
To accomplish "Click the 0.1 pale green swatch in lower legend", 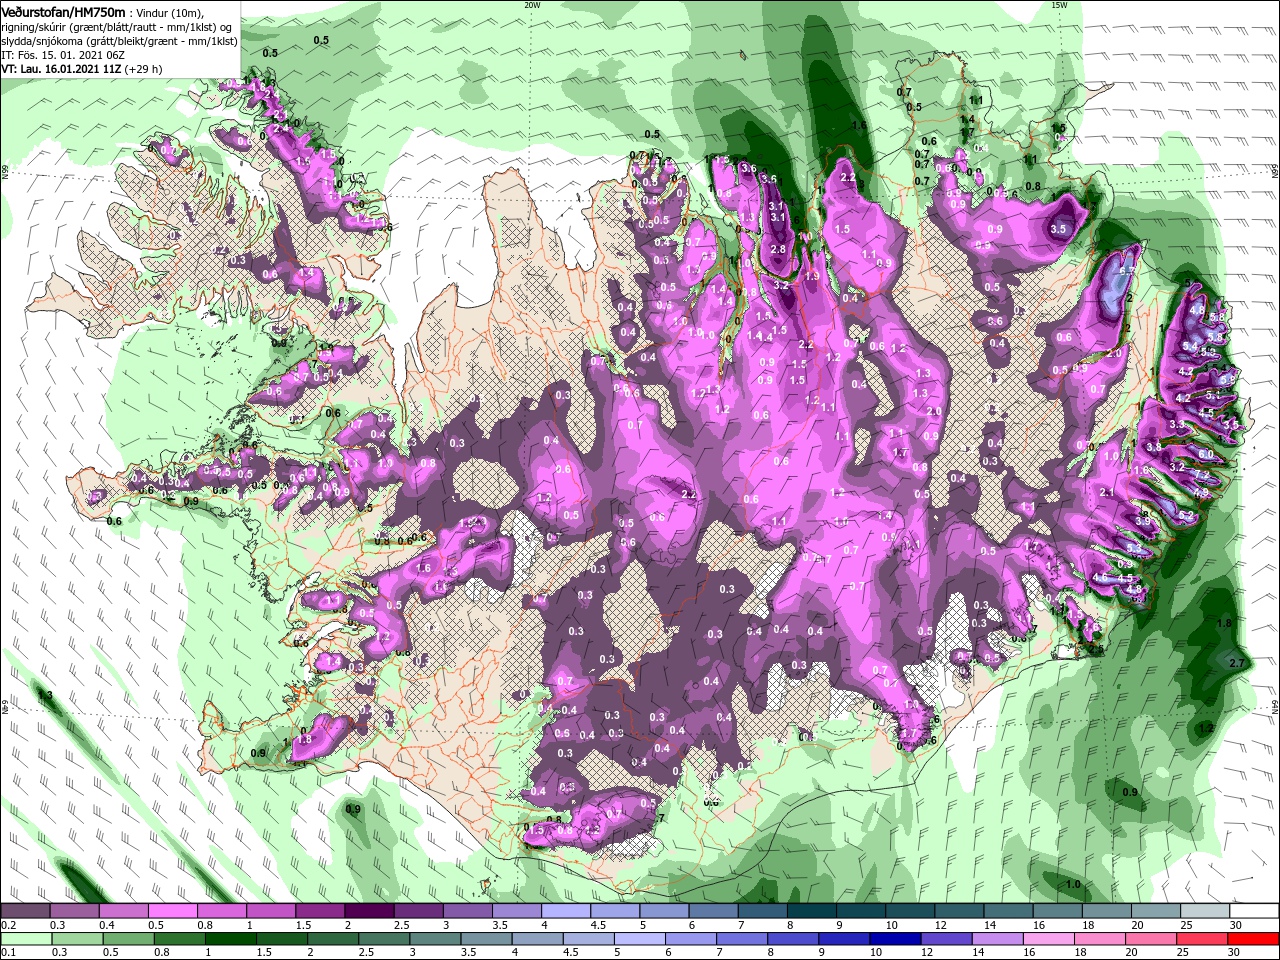I will pyautogui.click(x=26, y=939).
